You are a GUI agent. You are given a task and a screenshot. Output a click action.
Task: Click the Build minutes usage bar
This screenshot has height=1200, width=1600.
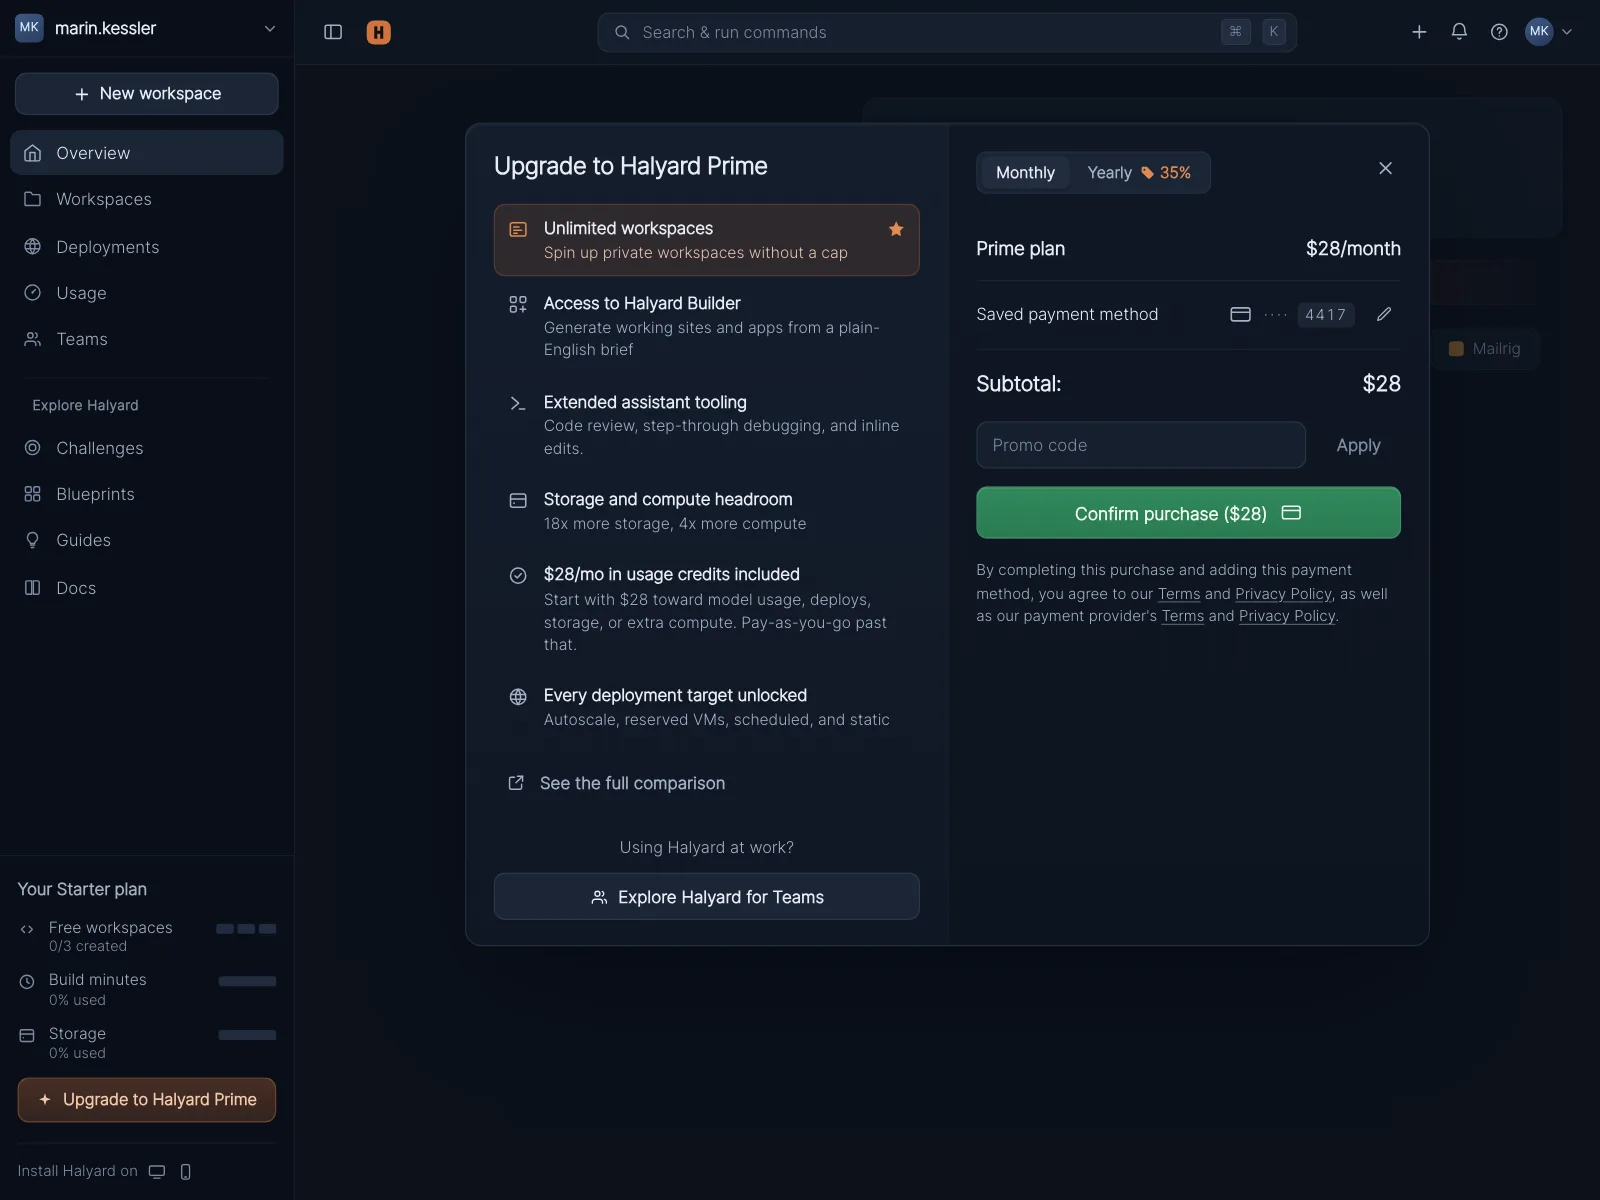pos(247,981)
